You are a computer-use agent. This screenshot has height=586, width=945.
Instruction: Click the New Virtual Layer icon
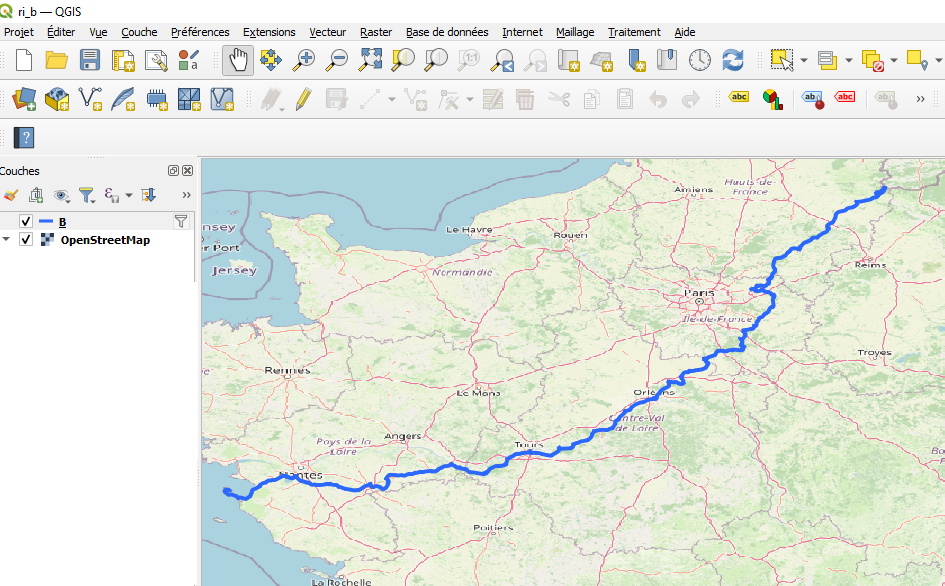pos(224,100)
